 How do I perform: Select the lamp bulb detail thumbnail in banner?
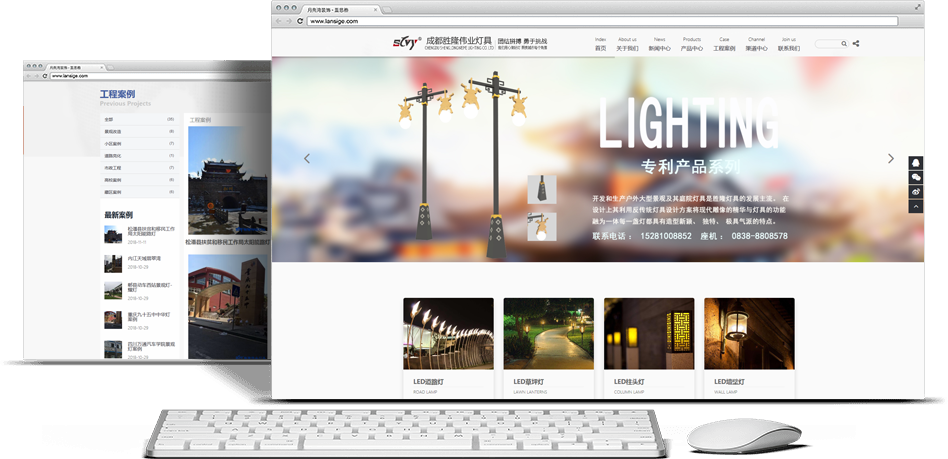point(542,227)
